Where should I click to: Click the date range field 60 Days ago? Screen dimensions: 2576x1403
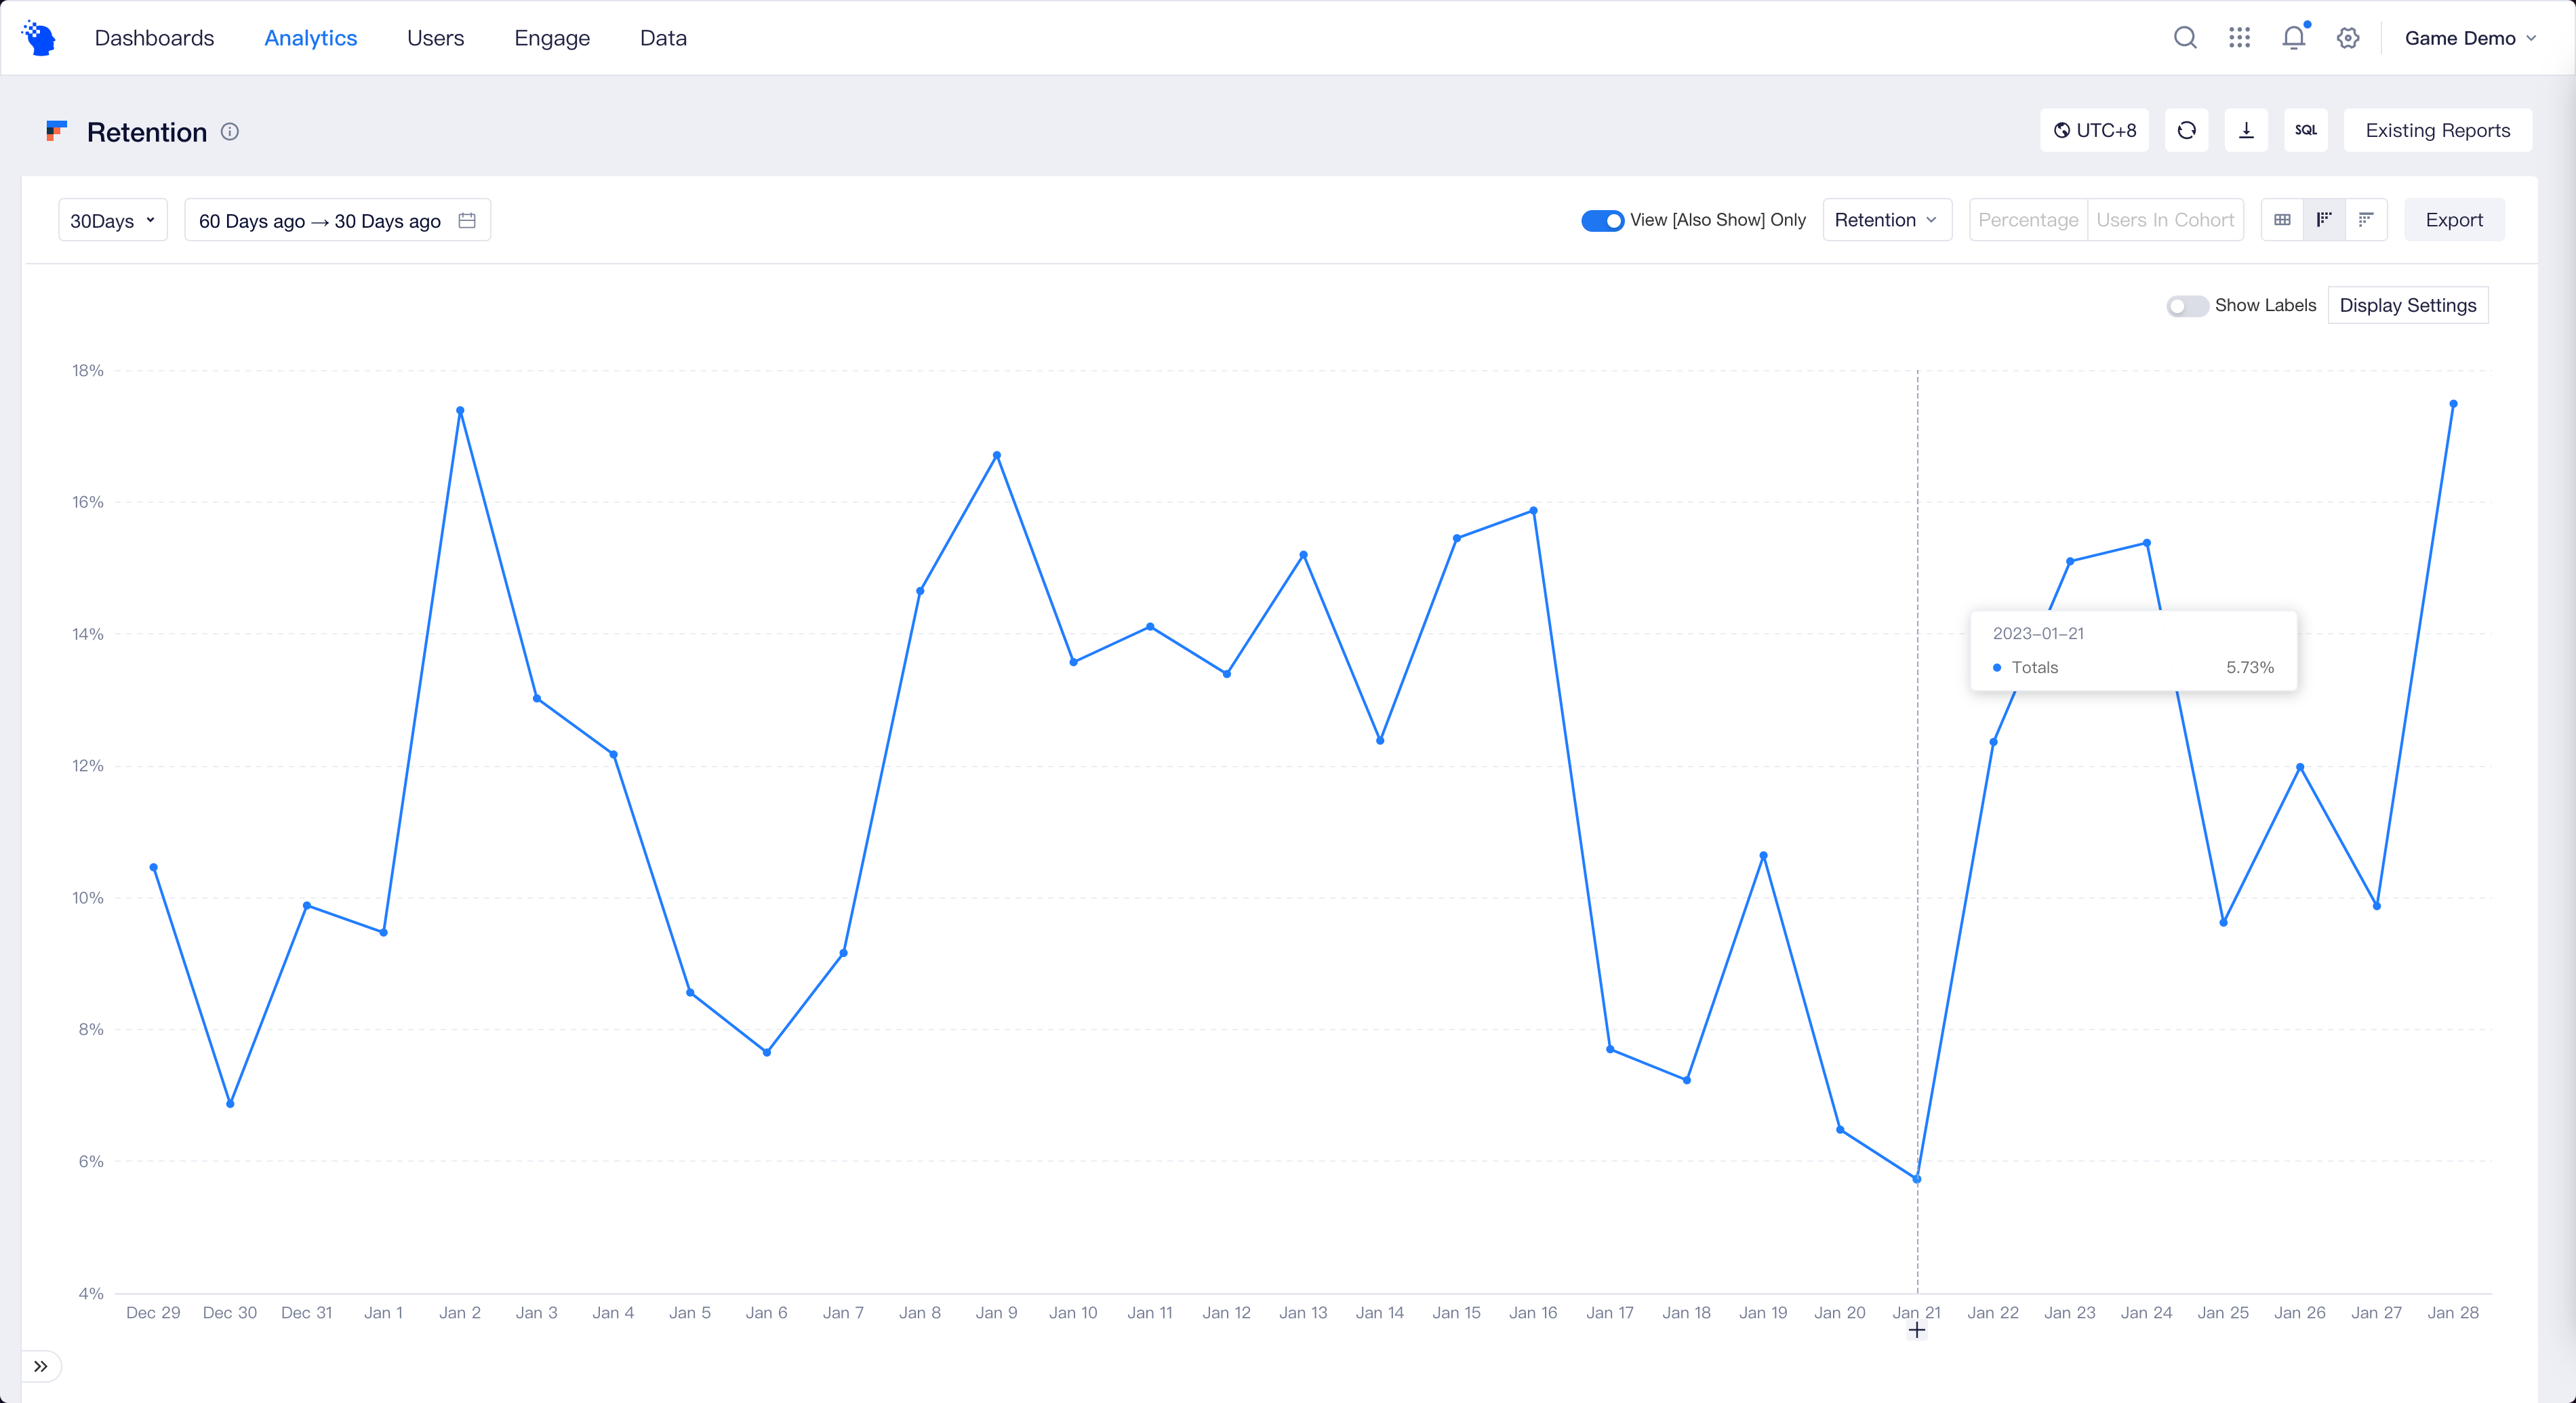point(337,220)
